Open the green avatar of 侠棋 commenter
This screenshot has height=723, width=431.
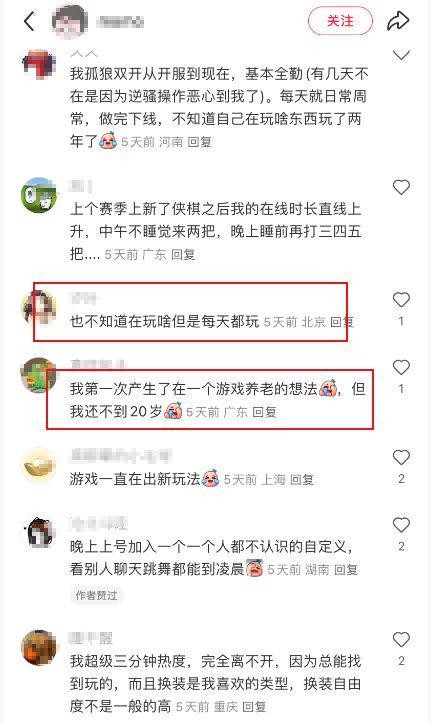[39, 195]
